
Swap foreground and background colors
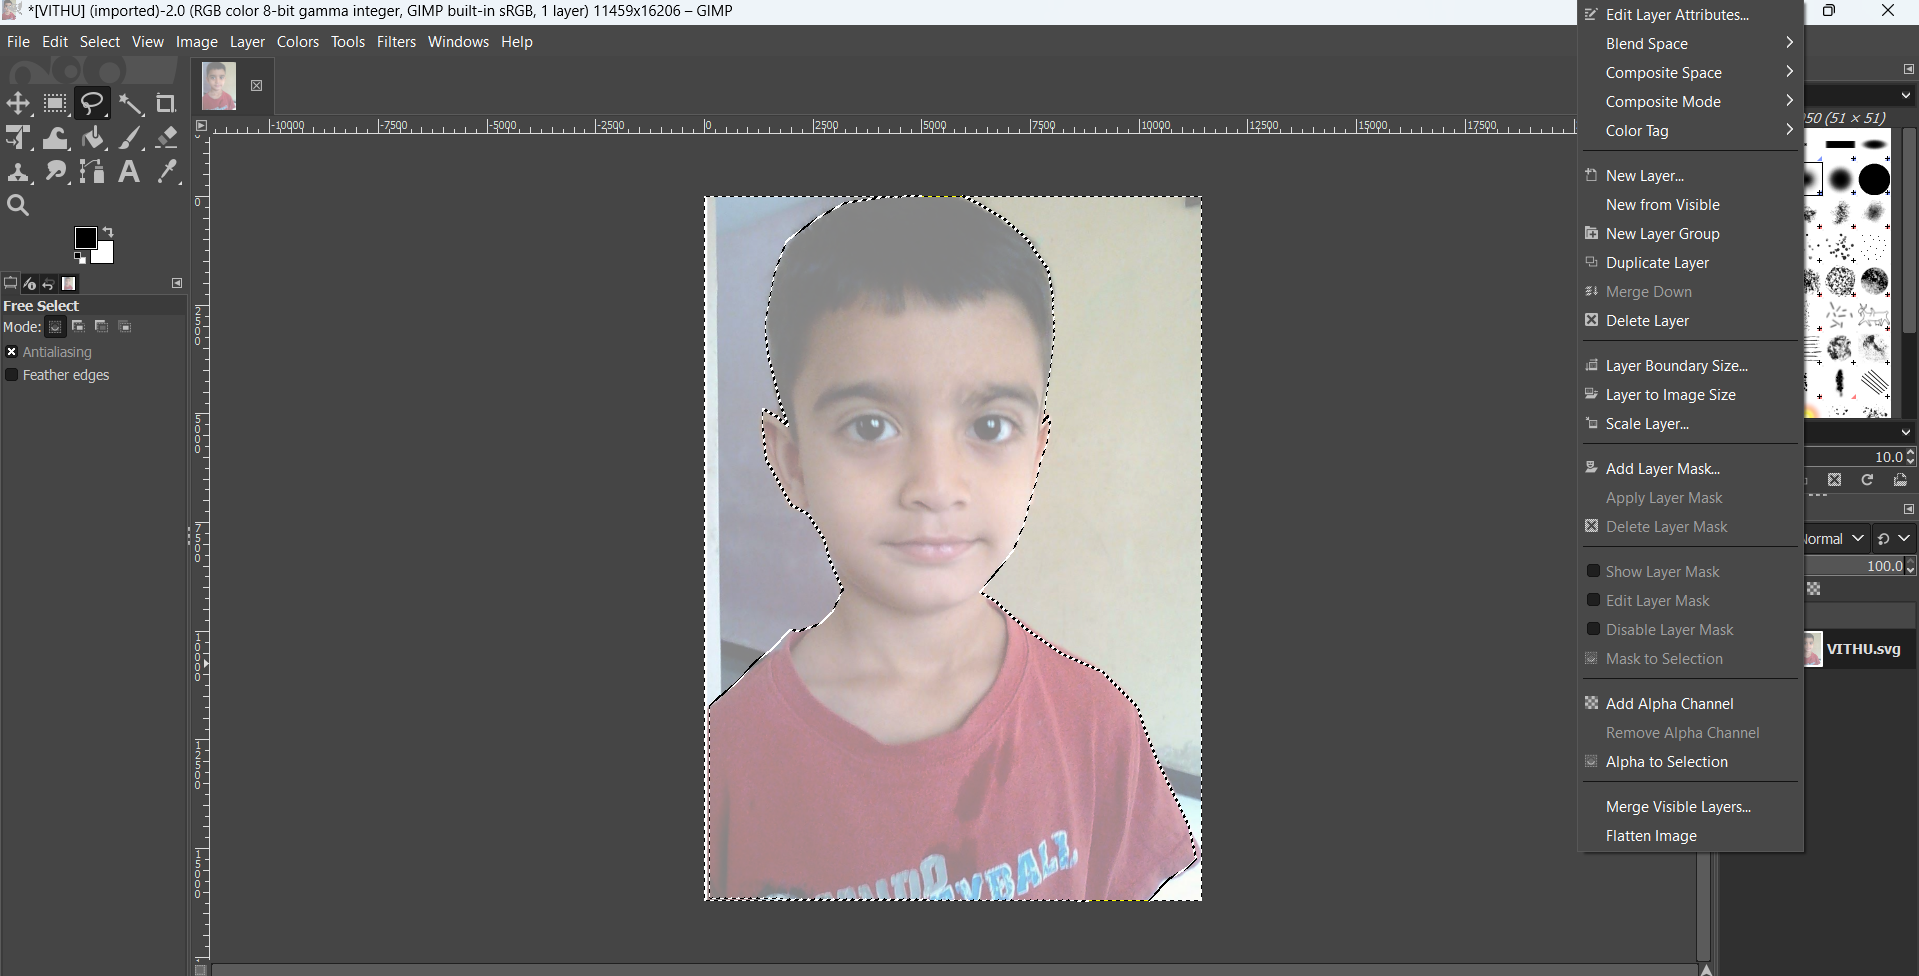[108, 232]
